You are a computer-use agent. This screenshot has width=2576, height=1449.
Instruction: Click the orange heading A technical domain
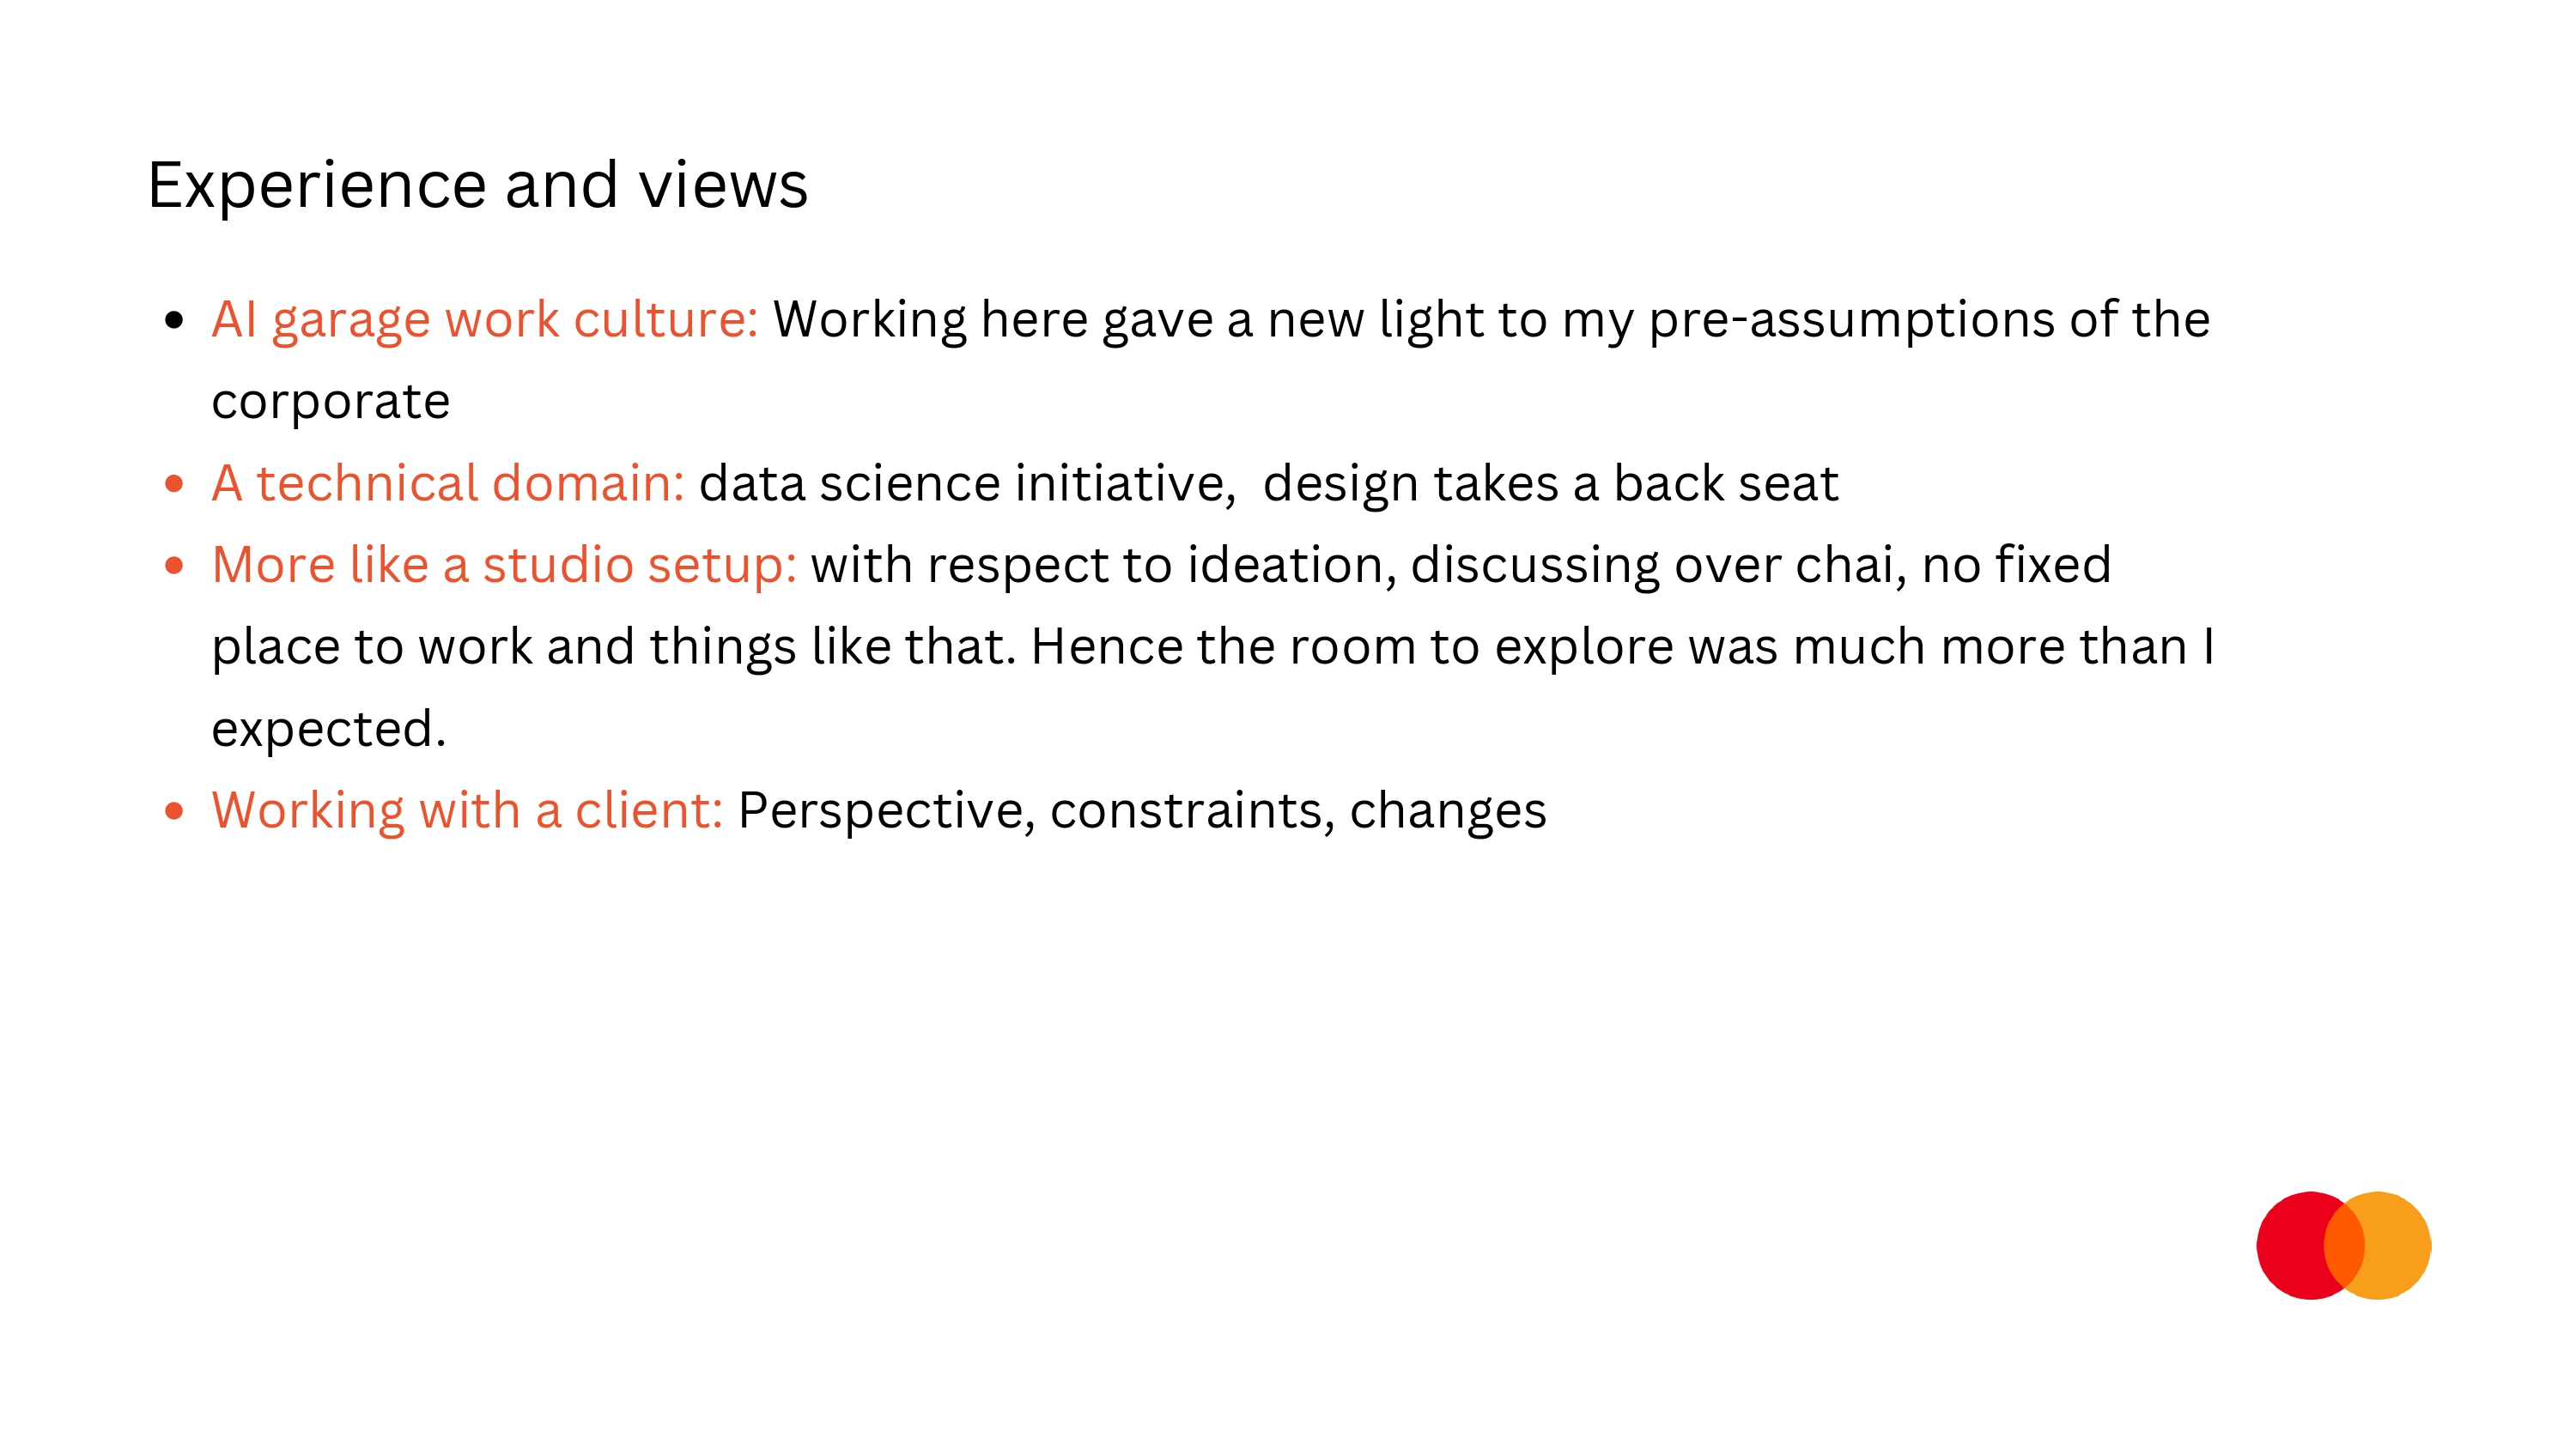448,483
